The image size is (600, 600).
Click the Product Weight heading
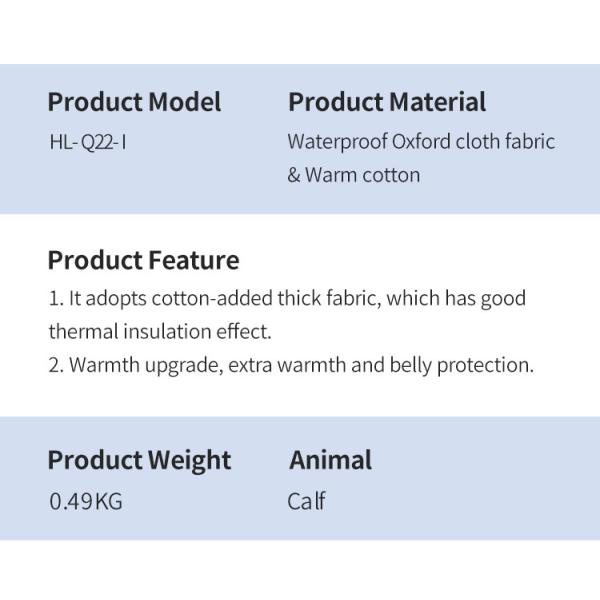(x=139, y=461)
